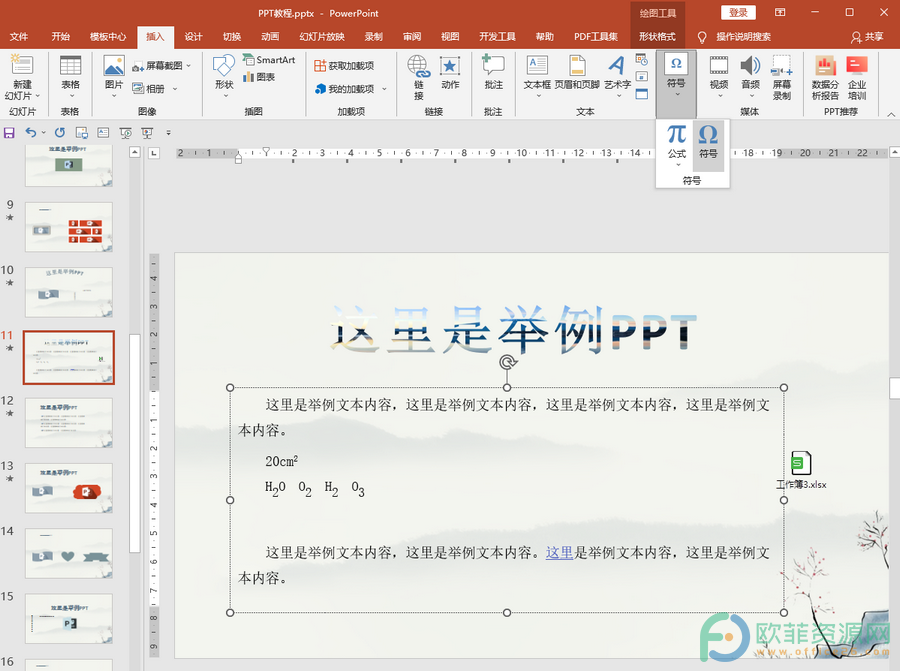Open Audio (音频) dropdown
Screen dimensions: 900x671
click(750, 77)
